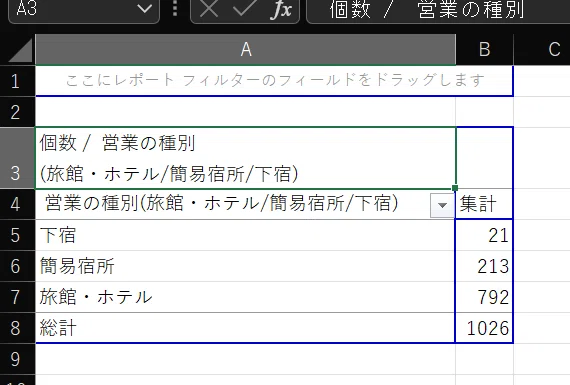Image resolution: width=570 pixels, height=385 pixels.
Task: Cancel entry with the X formula button
Action: pyautogui.click(x=209, y=9)
